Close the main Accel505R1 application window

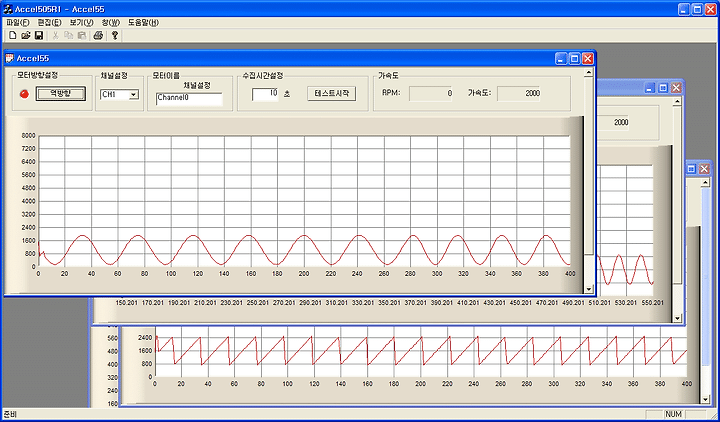[x=711, y=9]
